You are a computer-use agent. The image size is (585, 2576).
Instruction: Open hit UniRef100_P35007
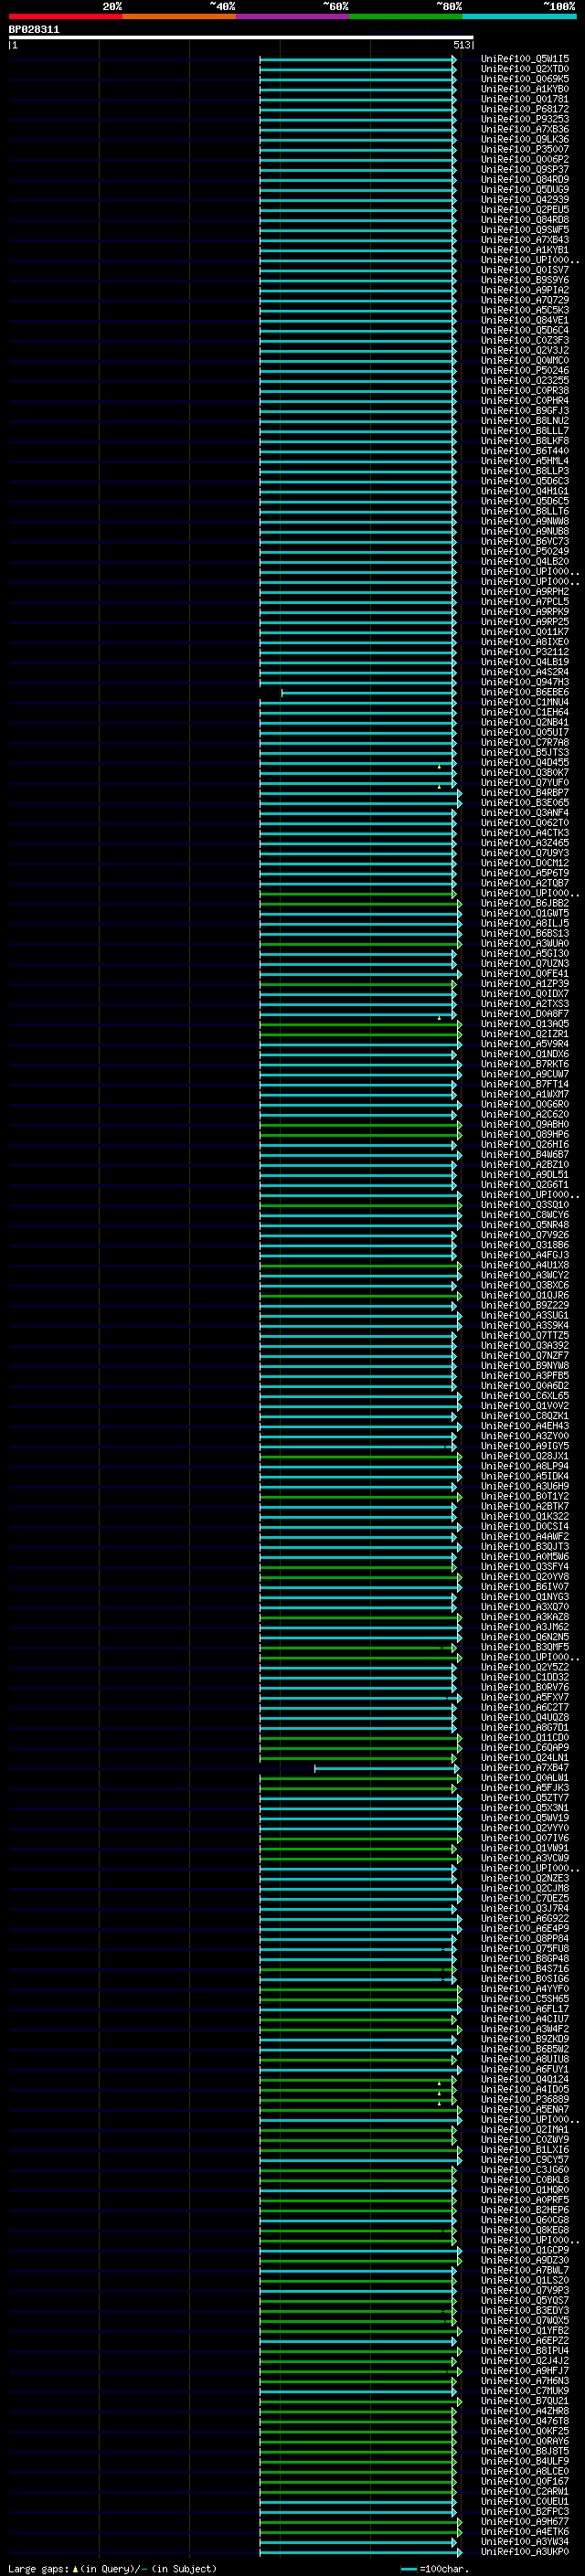tap(525, 149)
